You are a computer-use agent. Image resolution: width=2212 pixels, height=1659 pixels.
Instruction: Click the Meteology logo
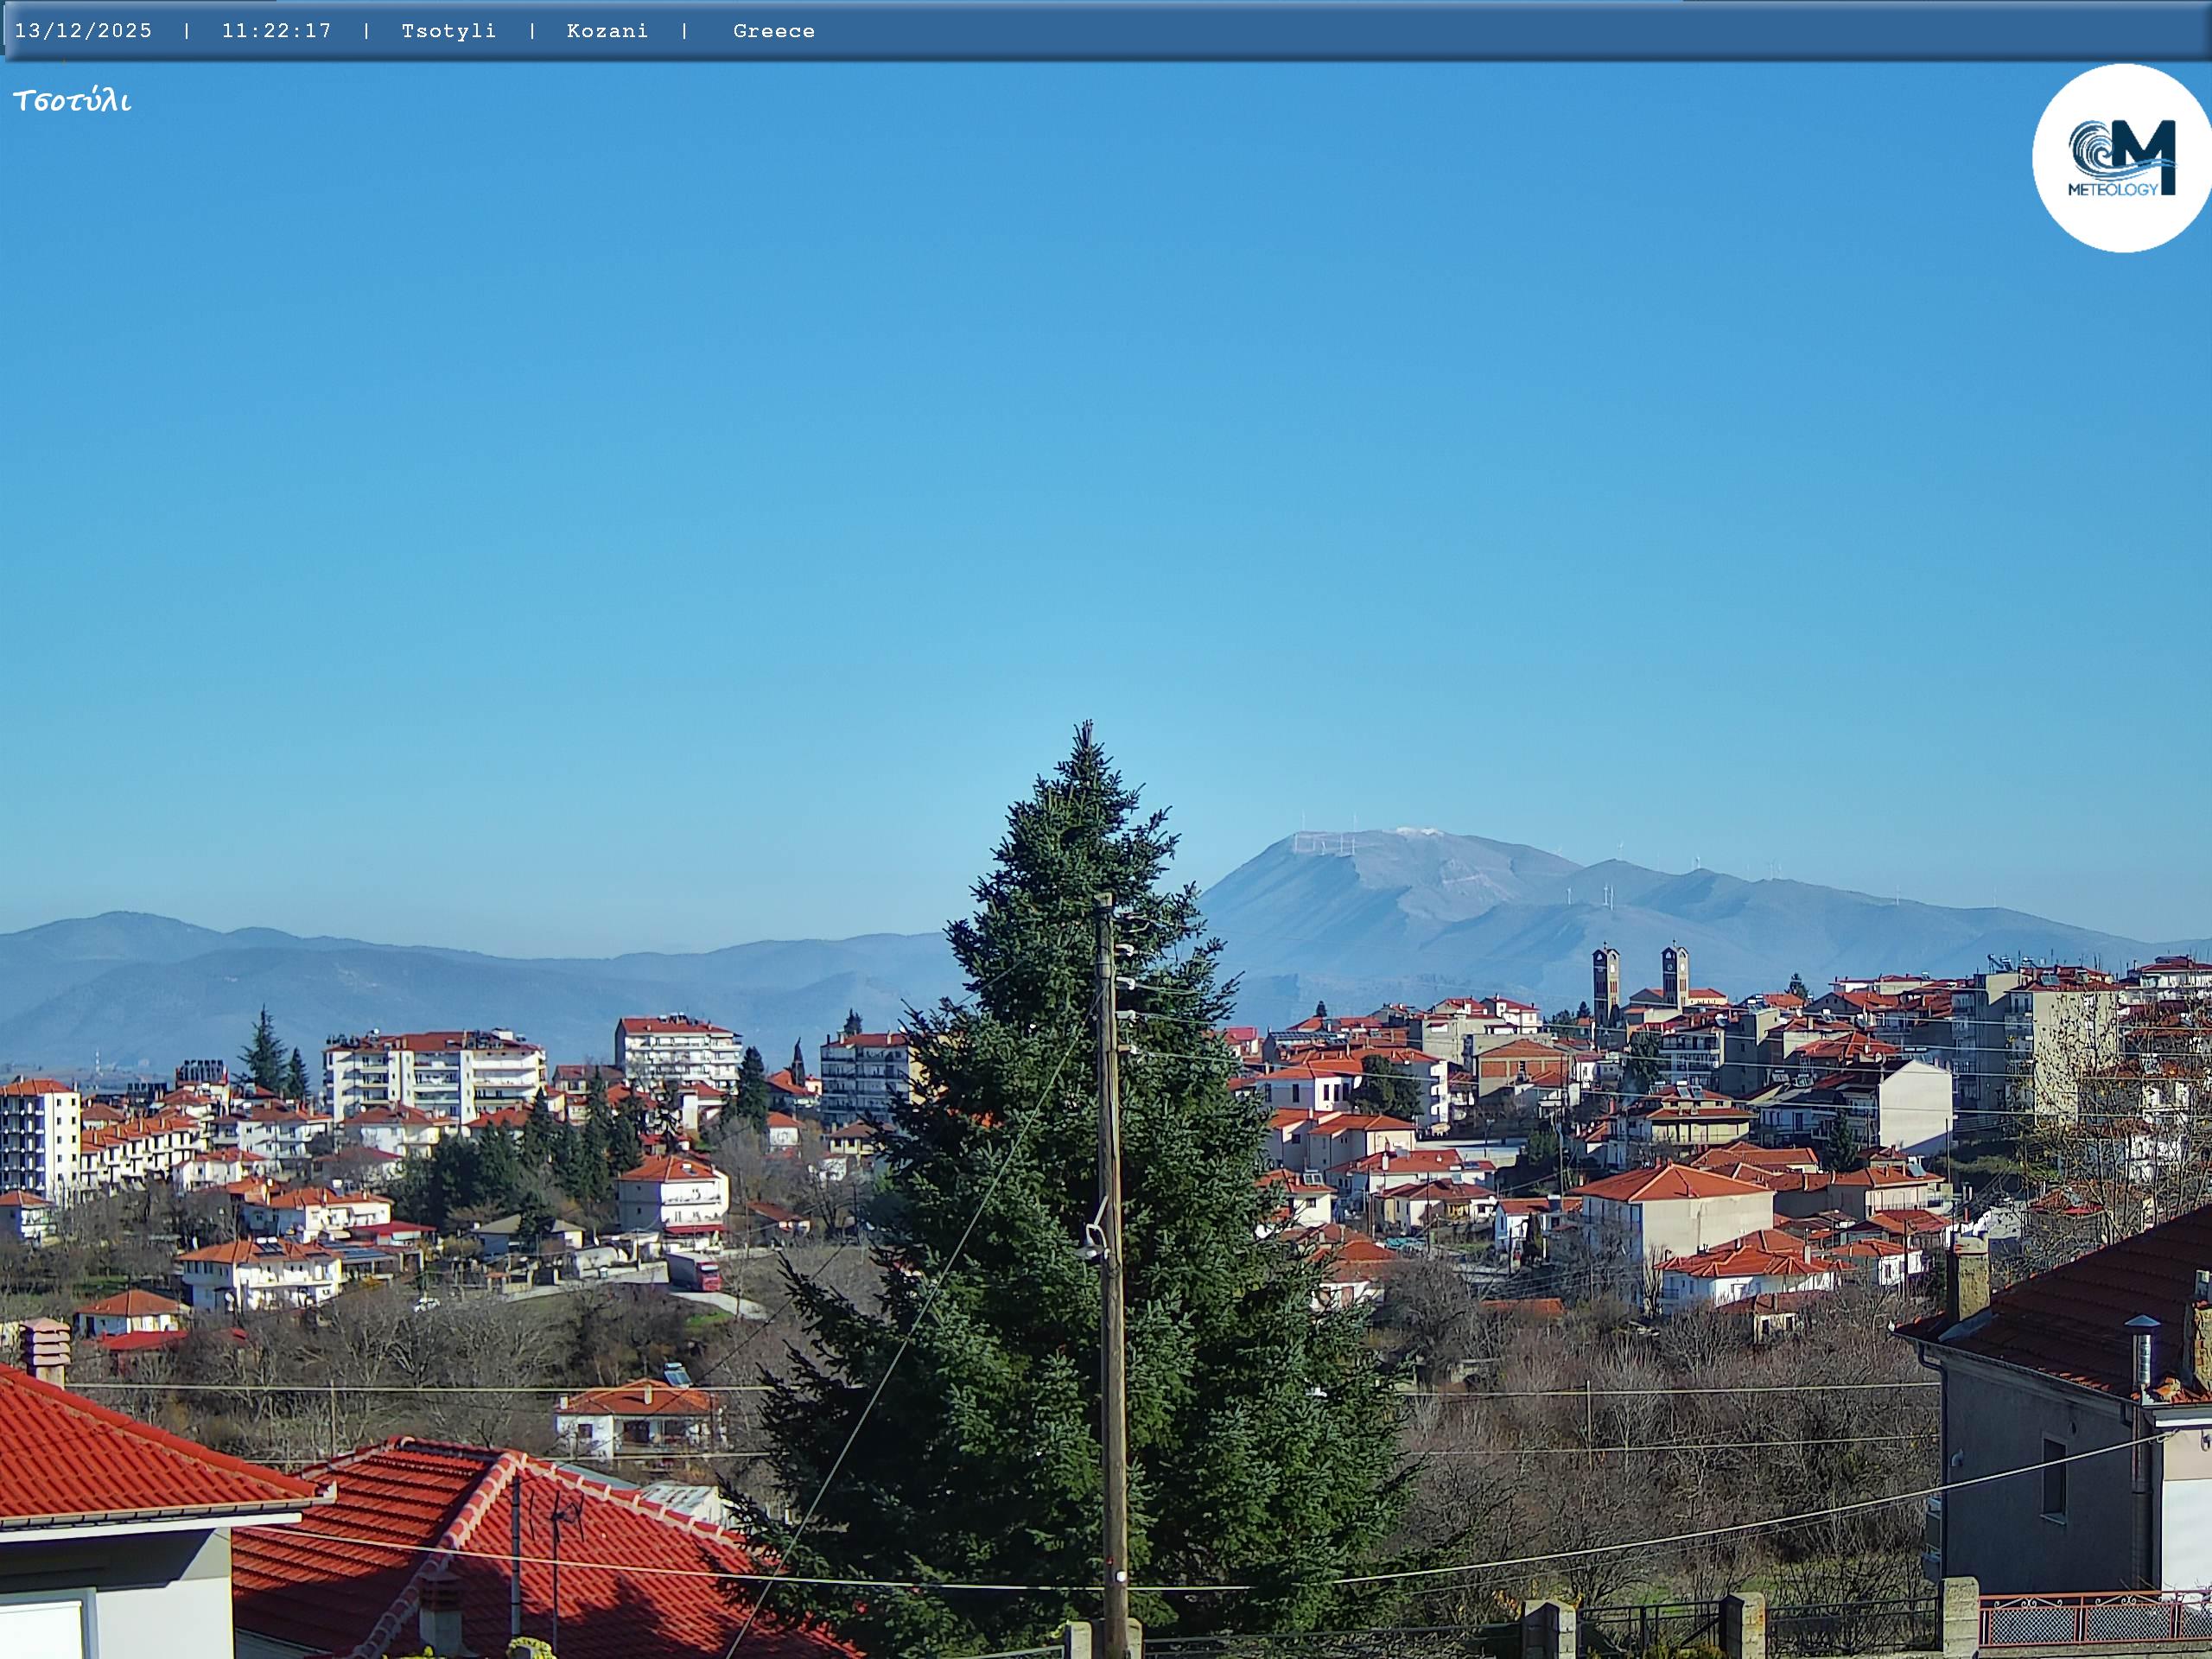[2121, 158]
